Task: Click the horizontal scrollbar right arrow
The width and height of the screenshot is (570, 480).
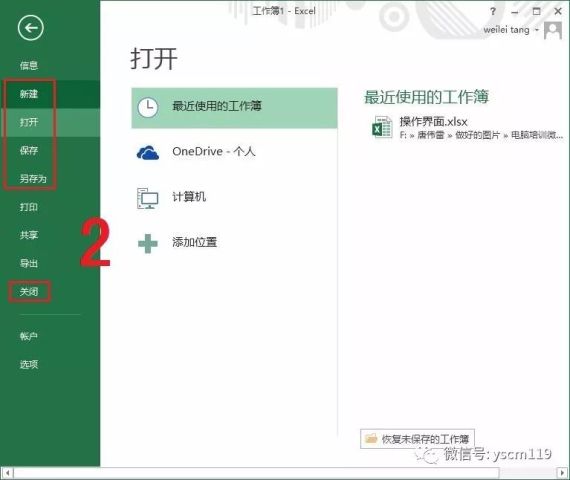Action: [562, 473]
